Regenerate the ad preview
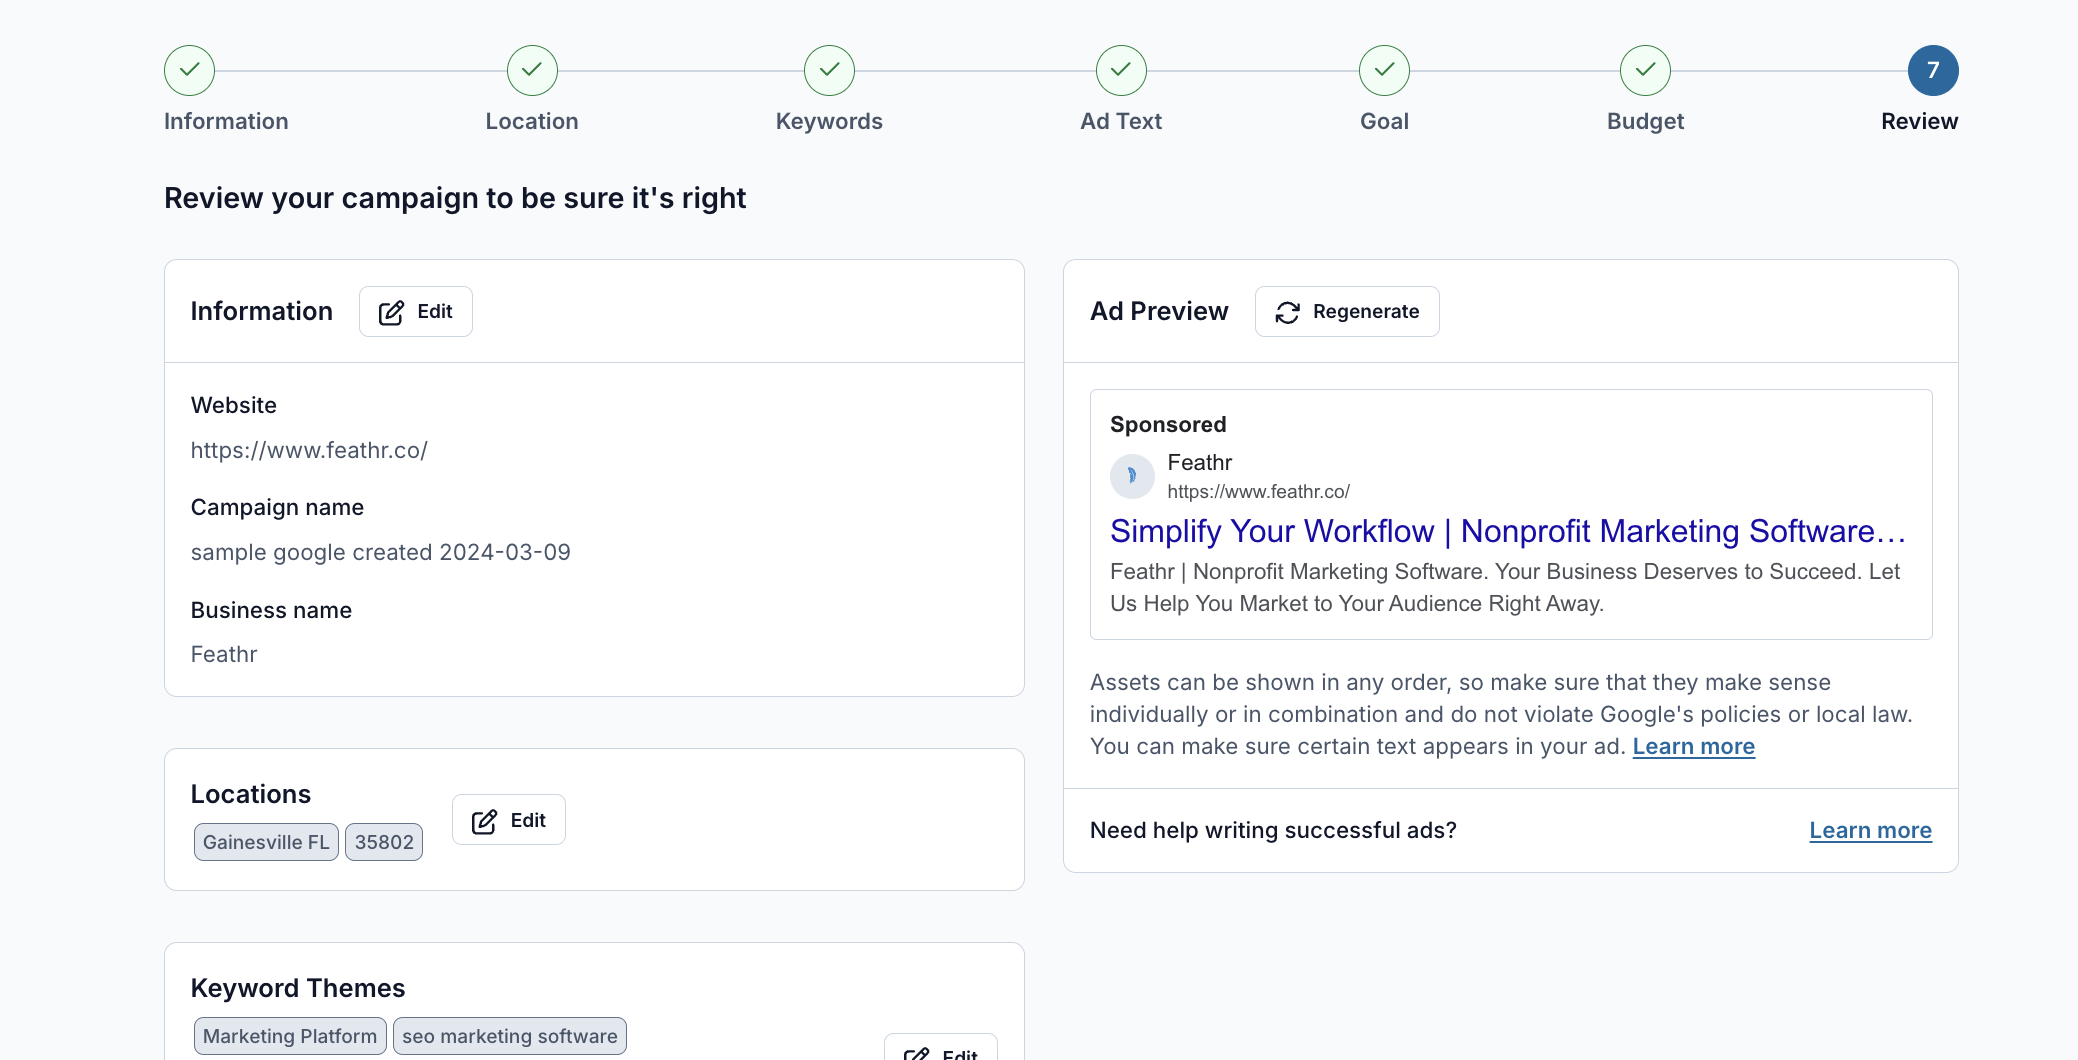Viewport: 2078px width, 1060px height. tap(1347, 312)
